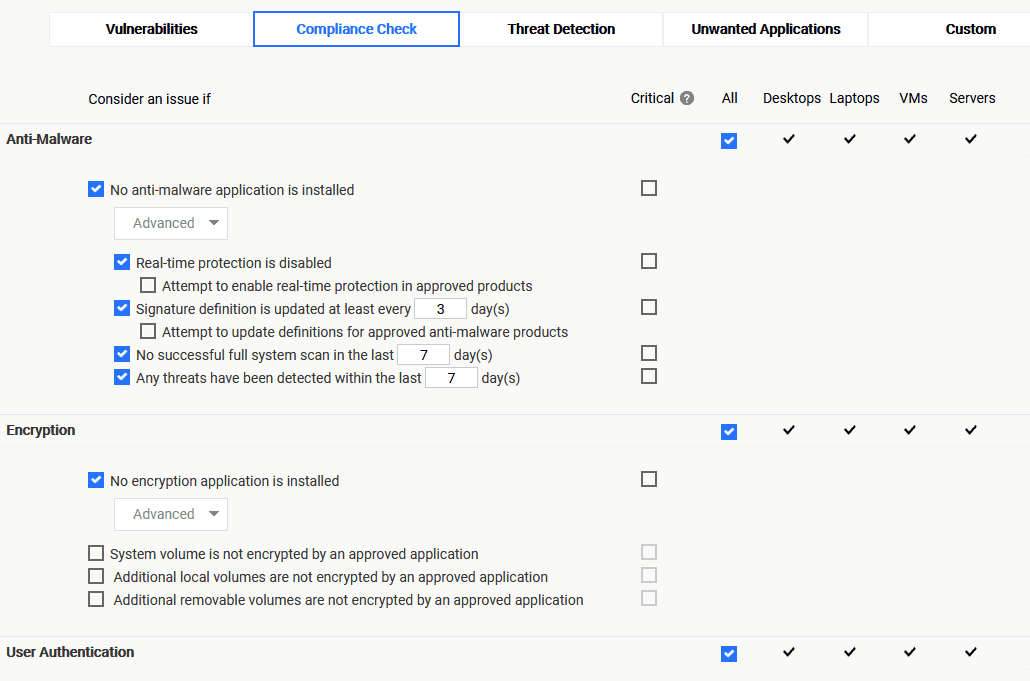The width and height of the screenshot is (1030, 681).
Task: Expand the Advanced dropdown under Encryption
Action: [x=170, y=514]
